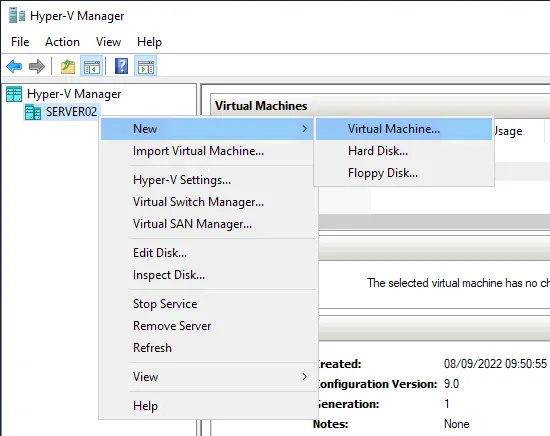Click the Back arrow toolbar icon
550x436 pixels.
coord(14,66)
